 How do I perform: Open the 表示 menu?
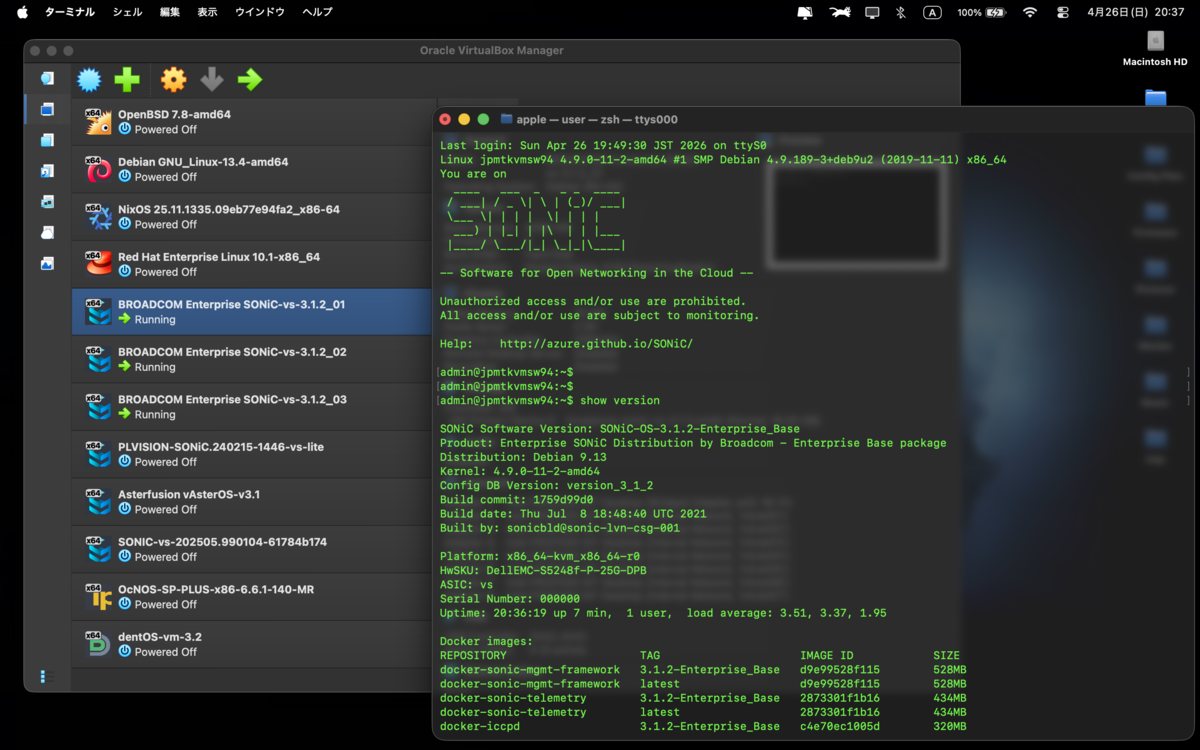(x=207, y=12)
